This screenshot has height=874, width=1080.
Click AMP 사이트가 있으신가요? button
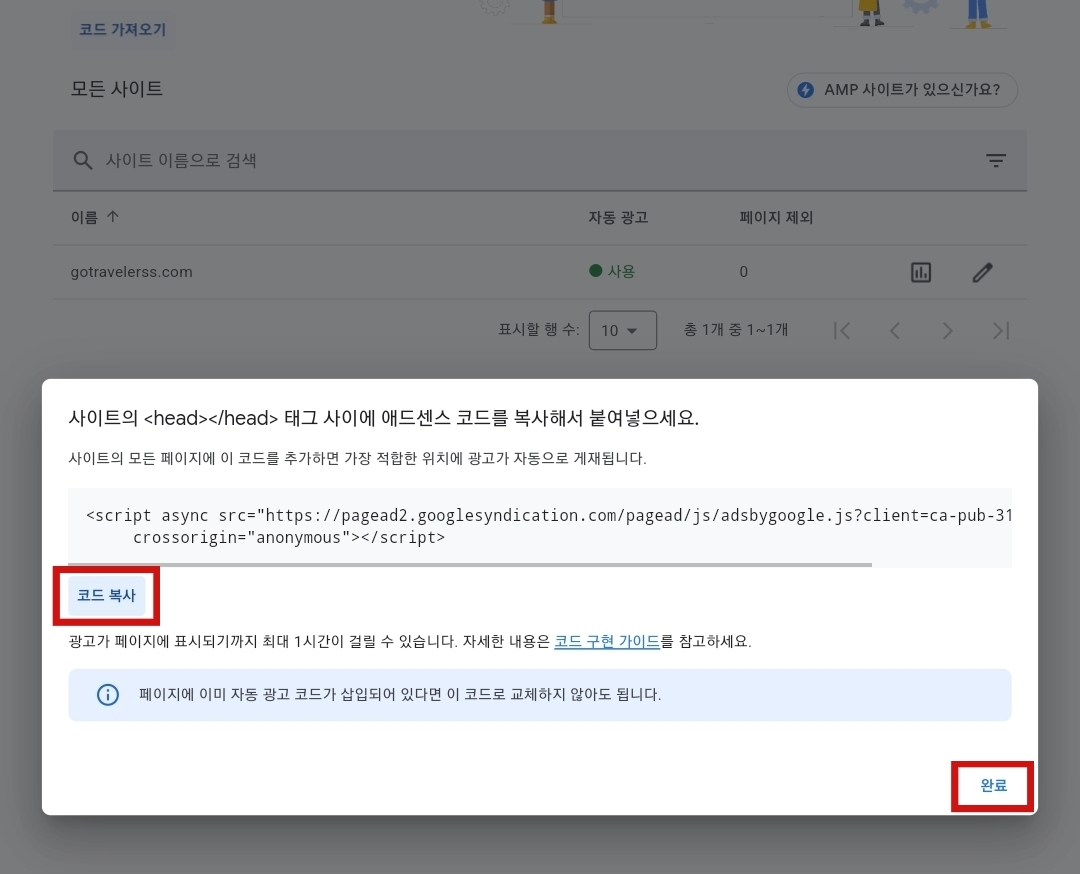pyautogui.click(x=902, y=90)
